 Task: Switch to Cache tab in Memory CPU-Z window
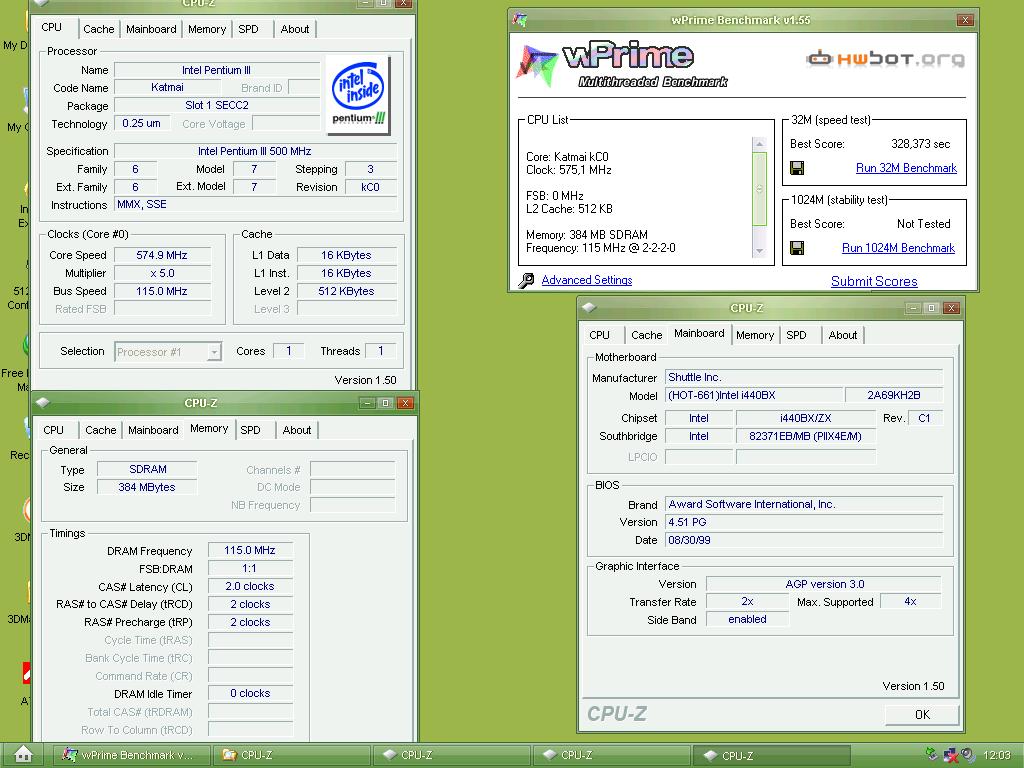click(101, 430)
